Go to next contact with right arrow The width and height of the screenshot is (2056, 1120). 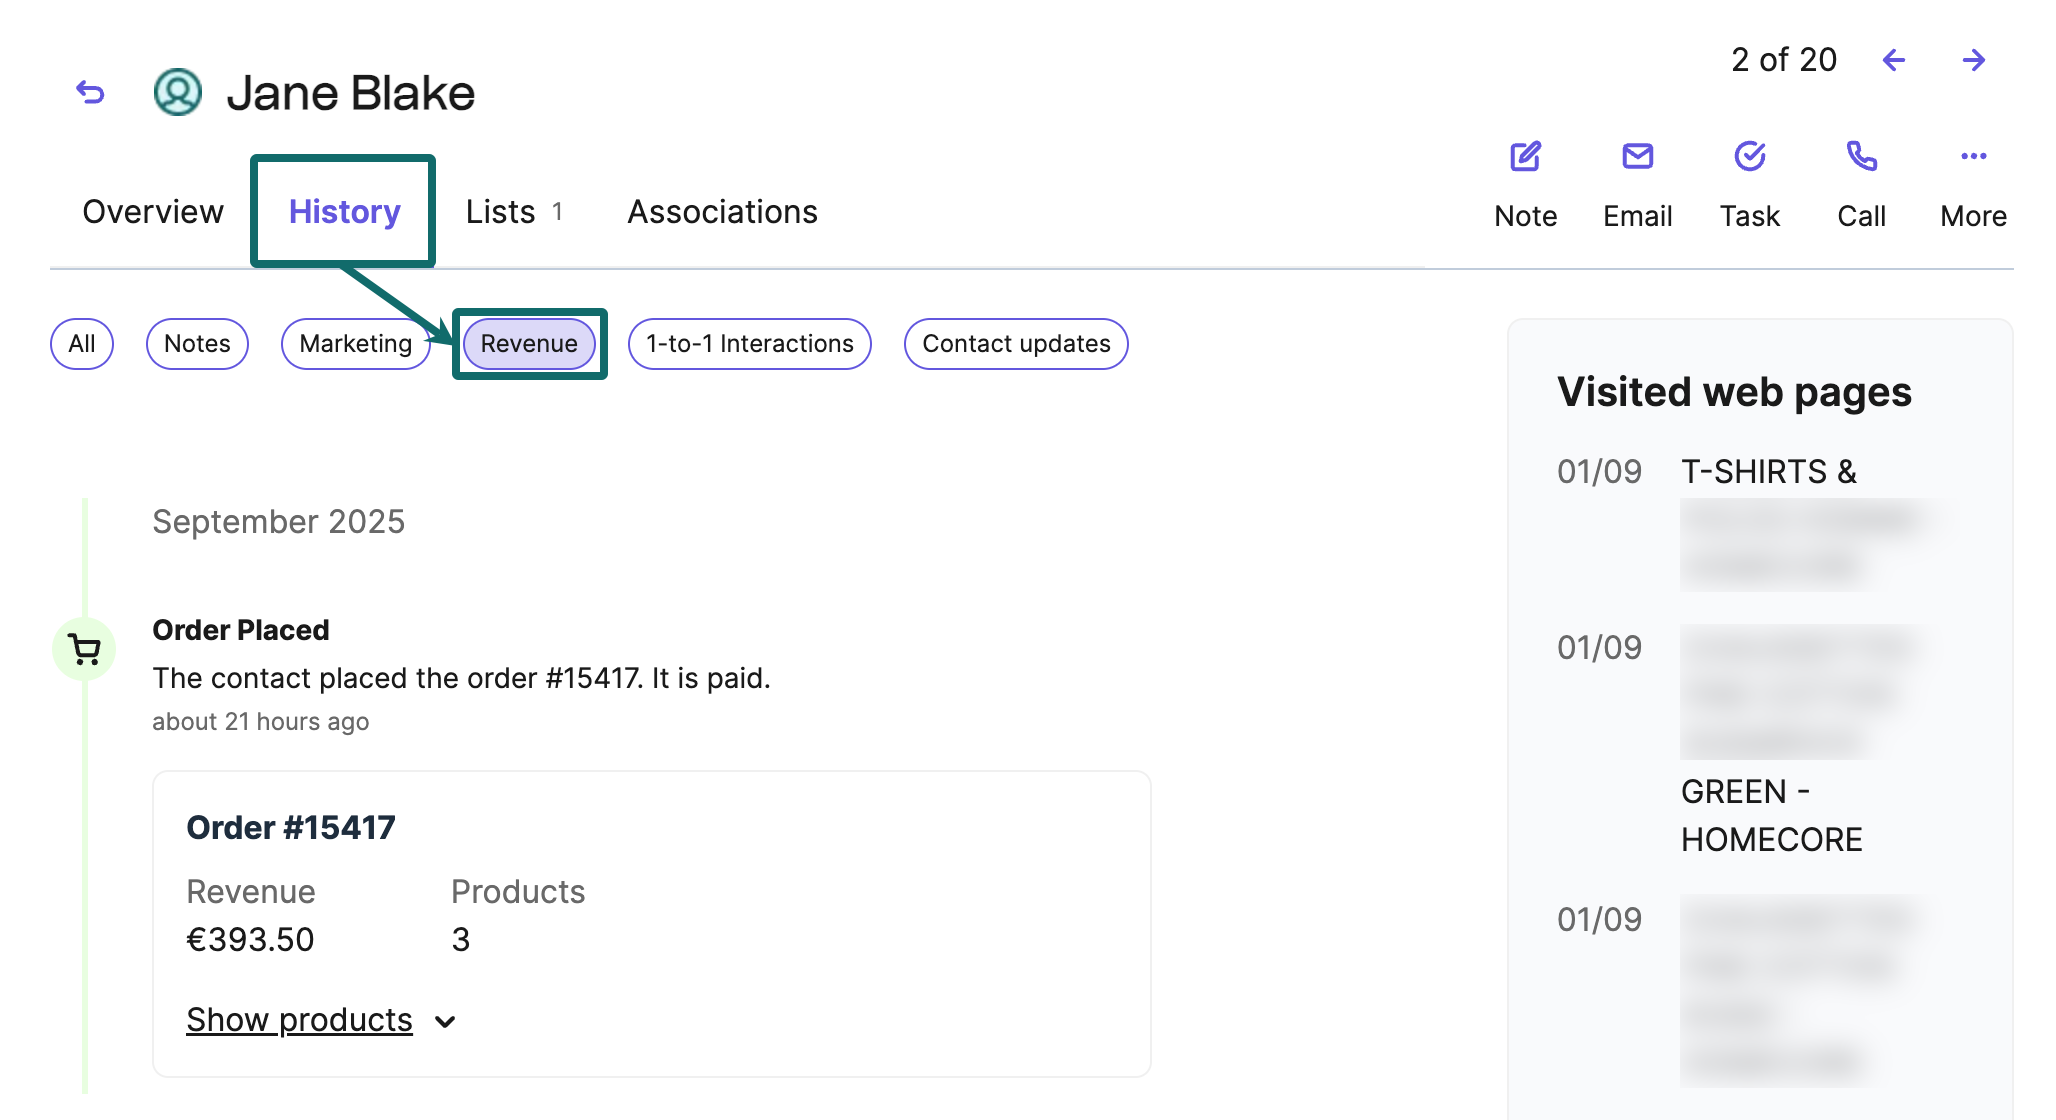[1973, 60]
